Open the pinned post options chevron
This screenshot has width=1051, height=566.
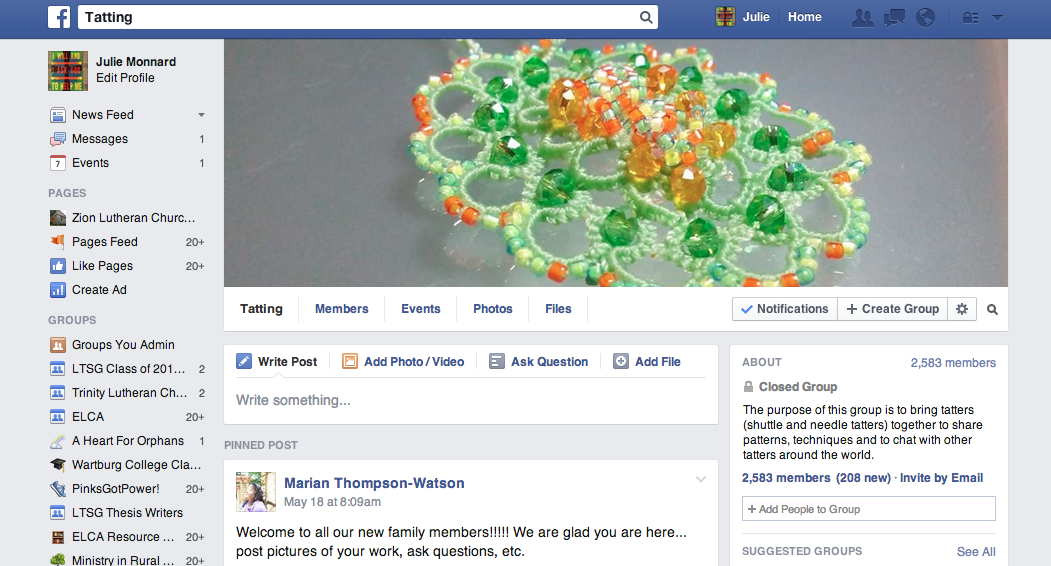[700, 479]
